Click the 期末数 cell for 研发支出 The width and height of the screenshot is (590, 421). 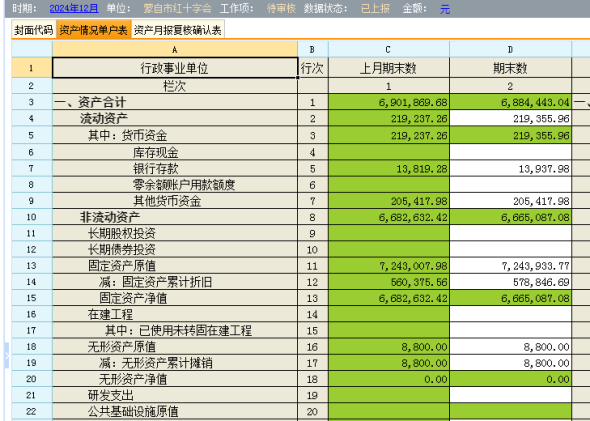point(510,395)
